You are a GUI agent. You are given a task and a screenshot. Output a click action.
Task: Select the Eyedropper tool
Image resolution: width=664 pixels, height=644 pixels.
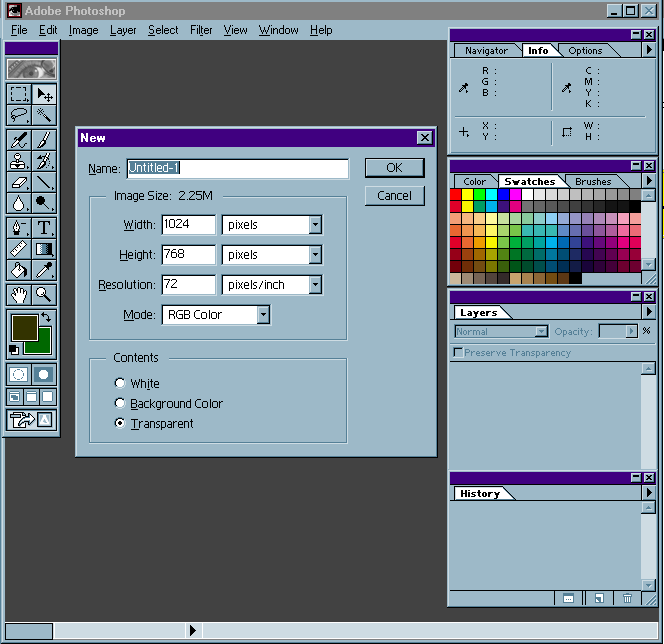44,270
